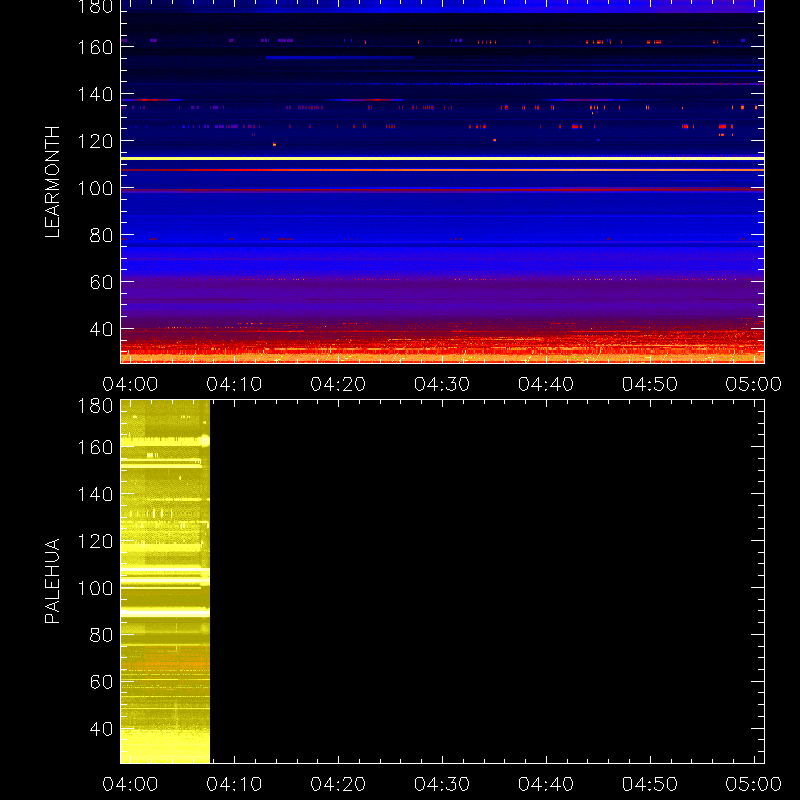Image resolution: width=800 pixels, height=800 pixels.
Task: Select the 120 tick label on Learmonth axis
Action: pos(95,141)
